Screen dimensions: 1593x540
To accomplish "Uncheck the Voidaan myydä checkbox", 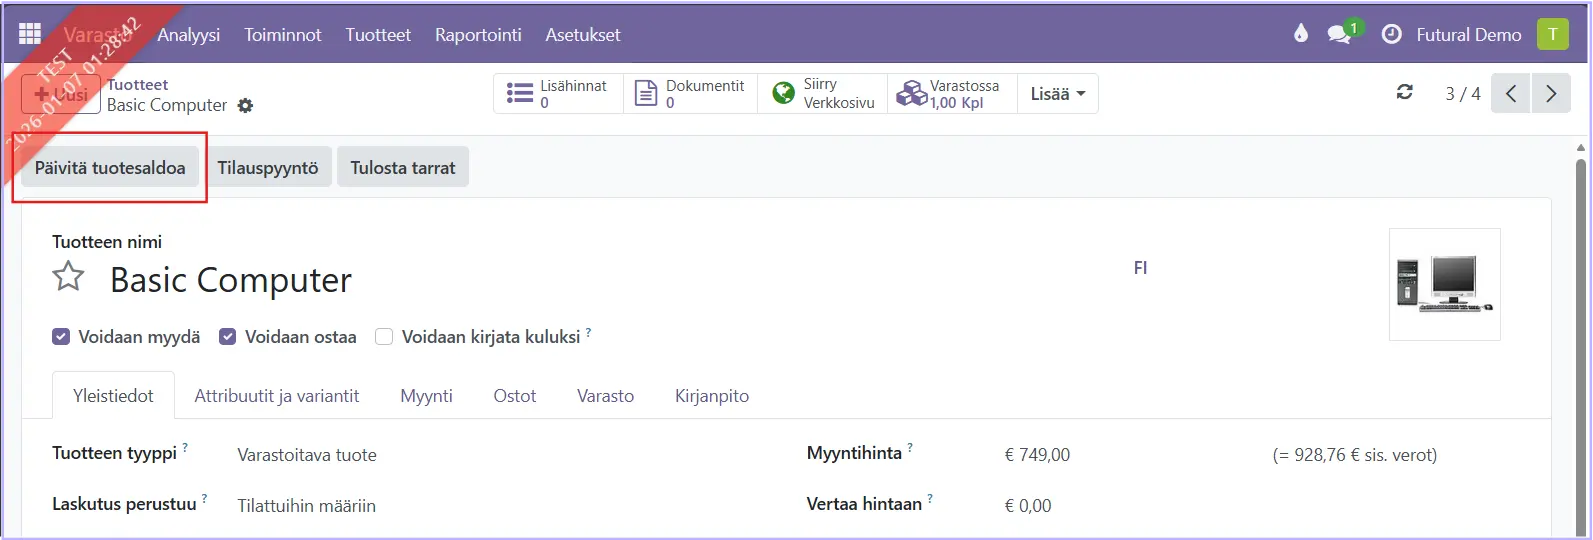I will [61, 337].
